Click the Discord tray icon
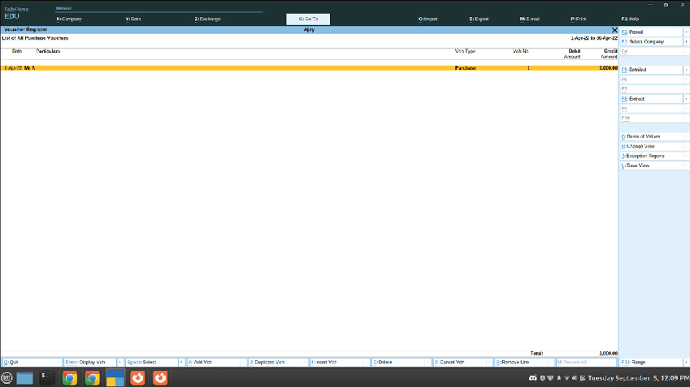This screenshot has width=690, height=387. click(532, 378)
